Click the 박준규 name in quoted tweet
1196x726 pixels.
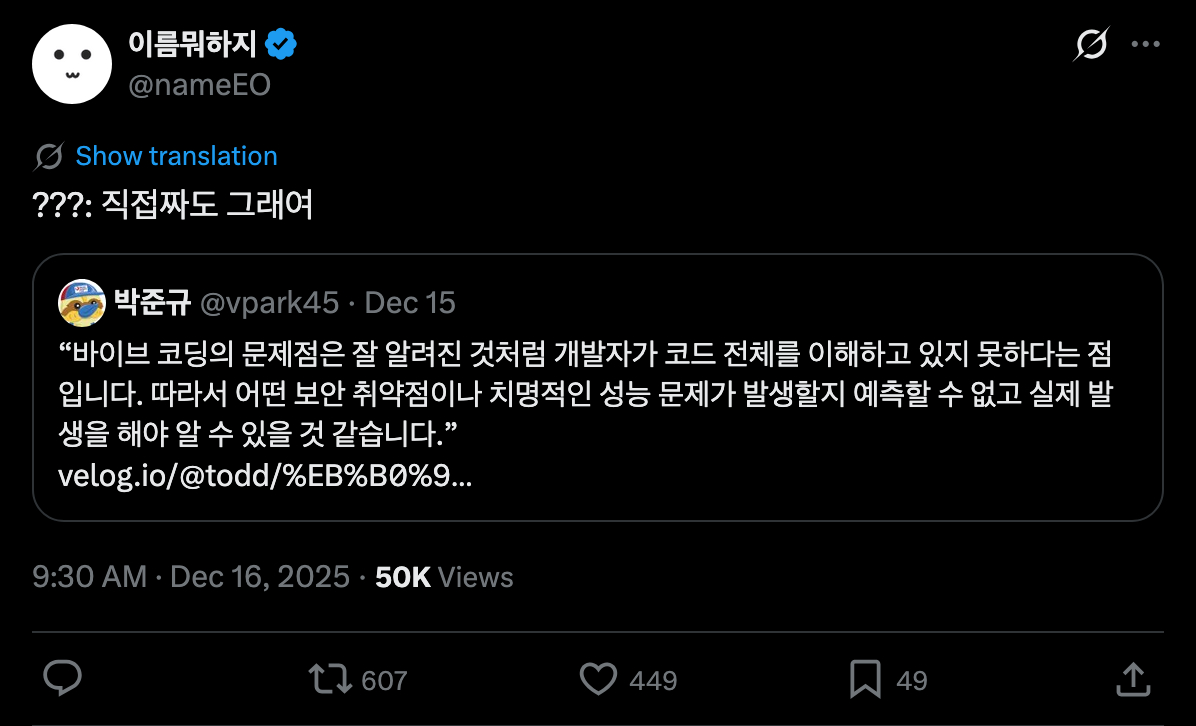click(x=152, y=302)
